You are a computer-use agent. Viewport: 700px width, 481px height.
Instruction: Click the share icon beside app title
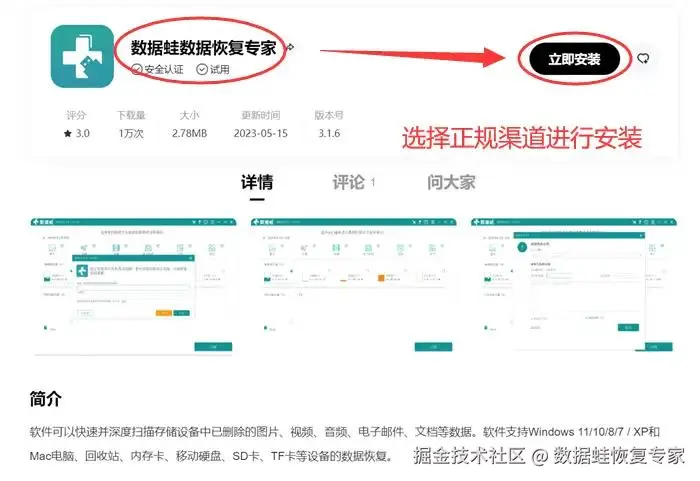click(x=290, y=46)
